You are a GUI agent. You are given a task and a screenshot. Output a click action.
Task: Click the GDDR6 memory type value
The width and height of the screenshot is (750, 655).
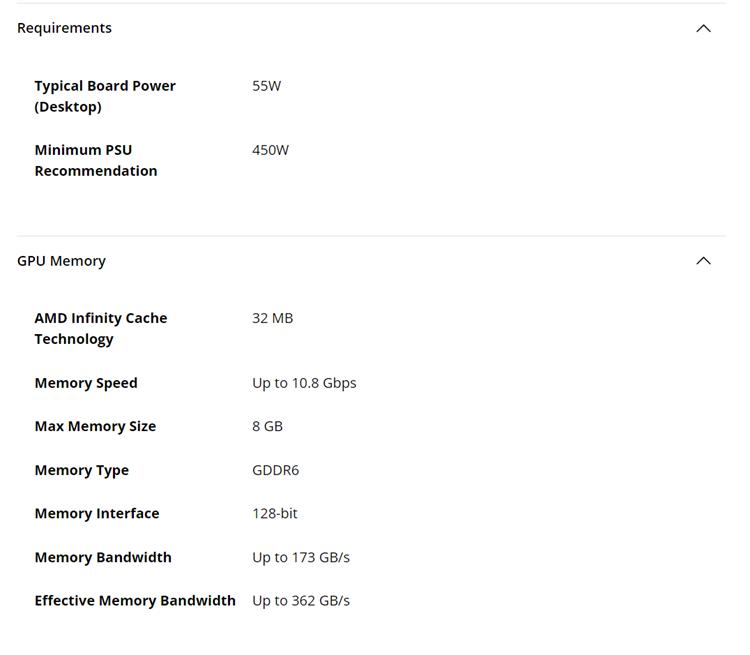coord(275,470)
